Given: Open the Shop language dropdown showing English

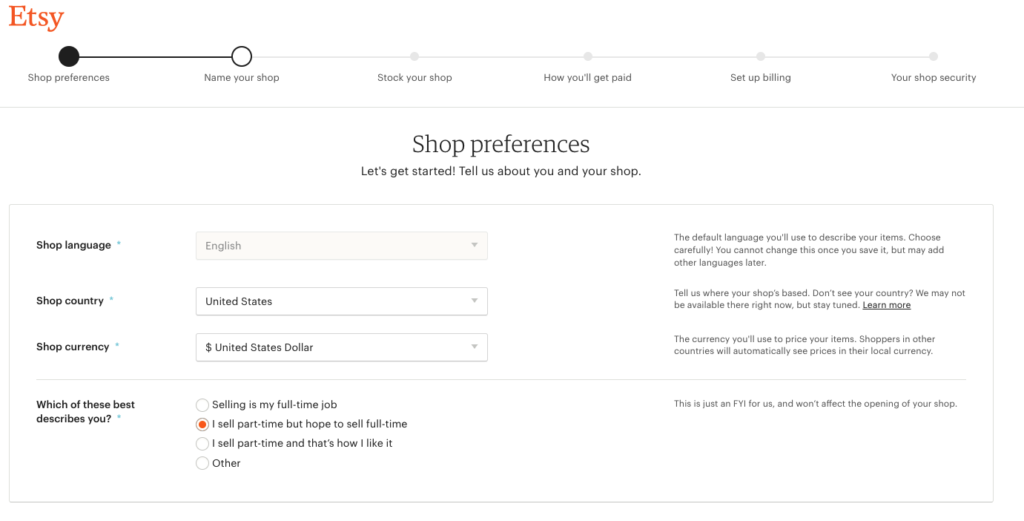Looking at the screenshot, I should click(x=342, y=245).
